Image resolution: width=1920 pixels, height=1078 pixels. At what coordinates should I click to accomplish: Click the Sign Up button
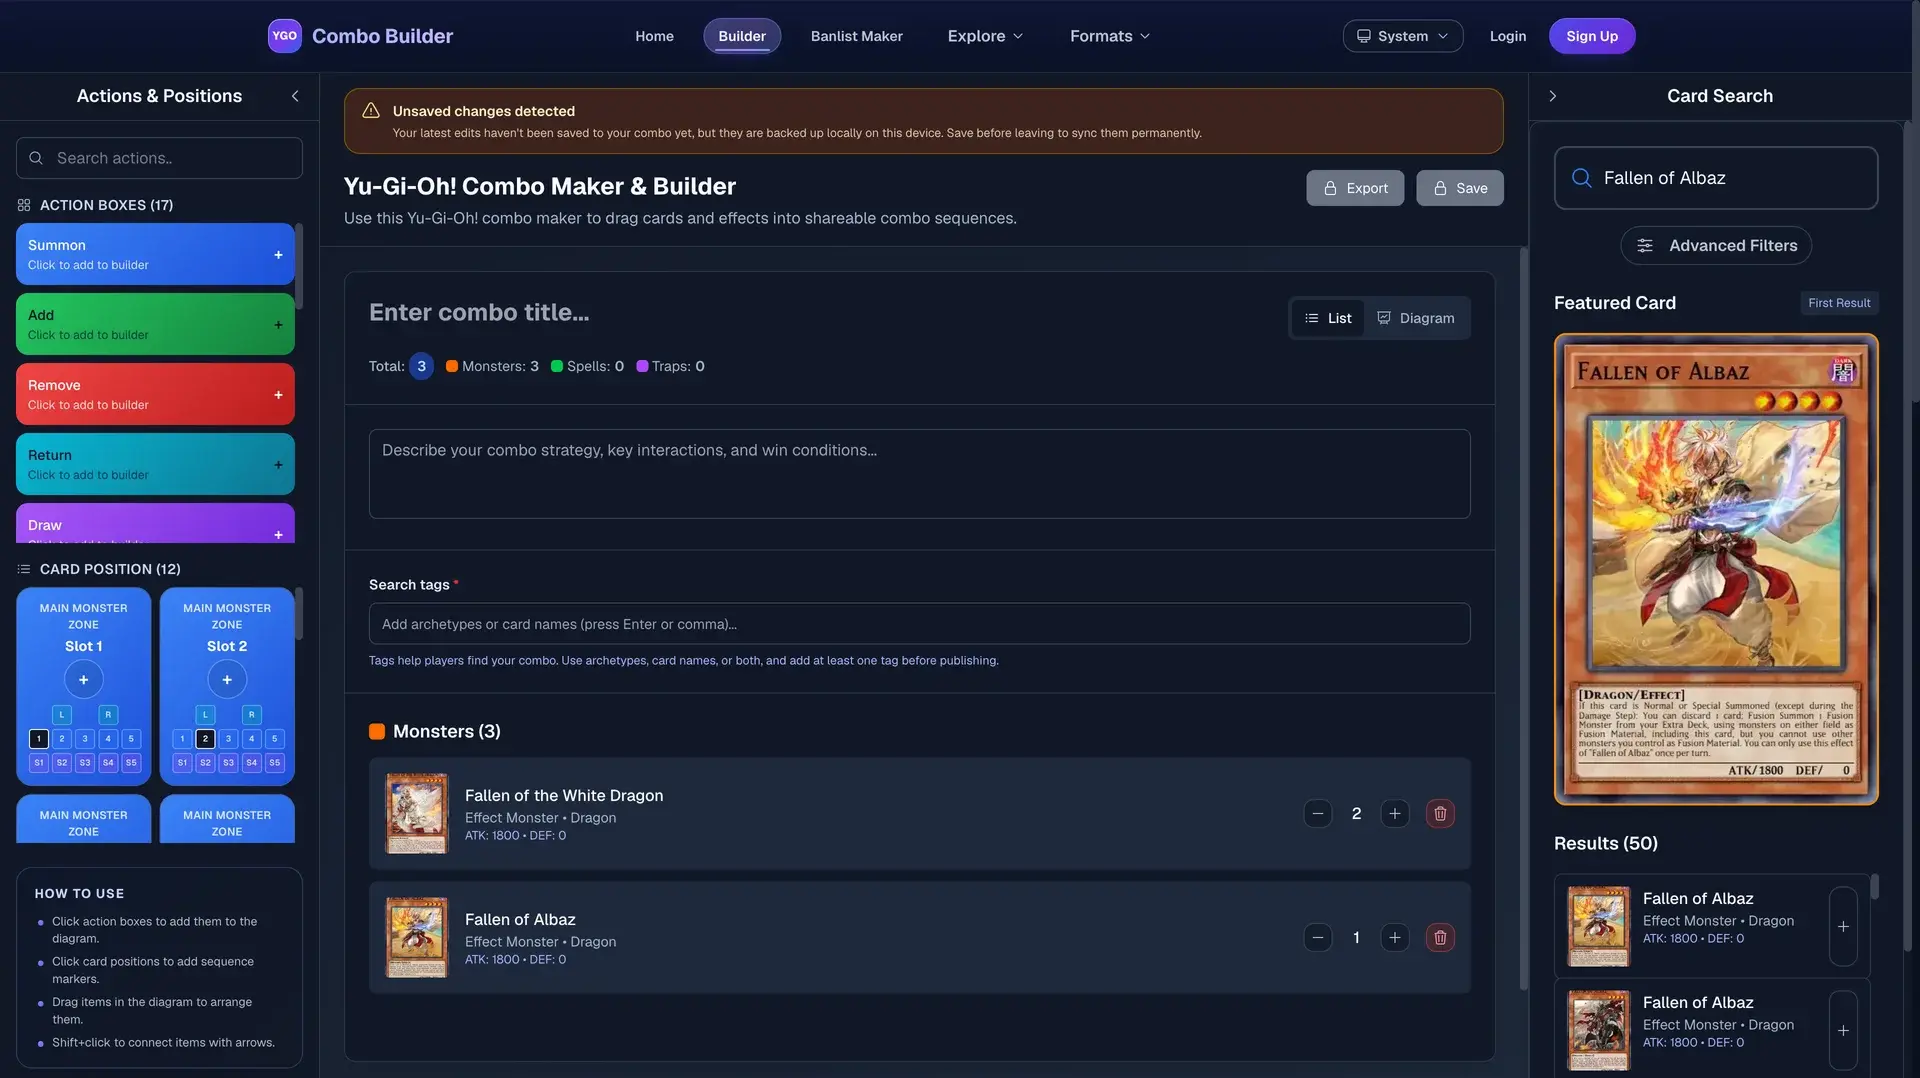tap(1592, 36)
